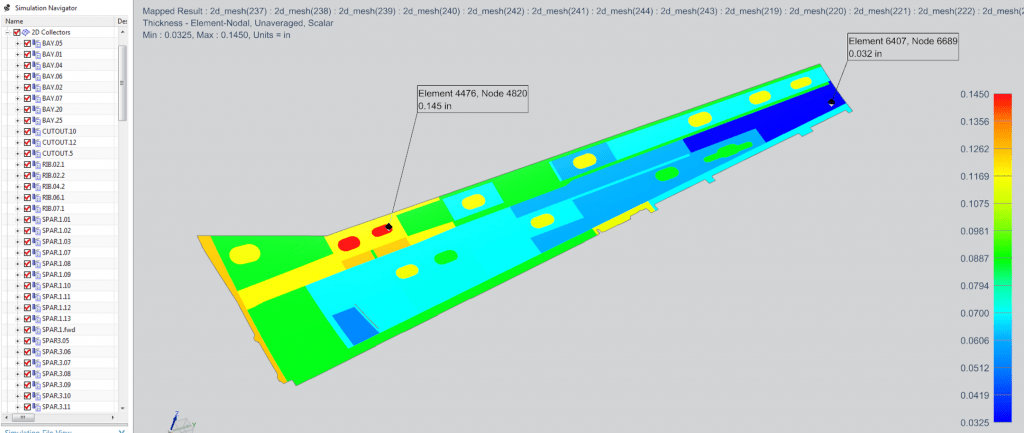Click the SPAR.1.fwd collector icon
Image resolution: width=1024 pixels, height=433 pixels.
click(x=36, y=329)
